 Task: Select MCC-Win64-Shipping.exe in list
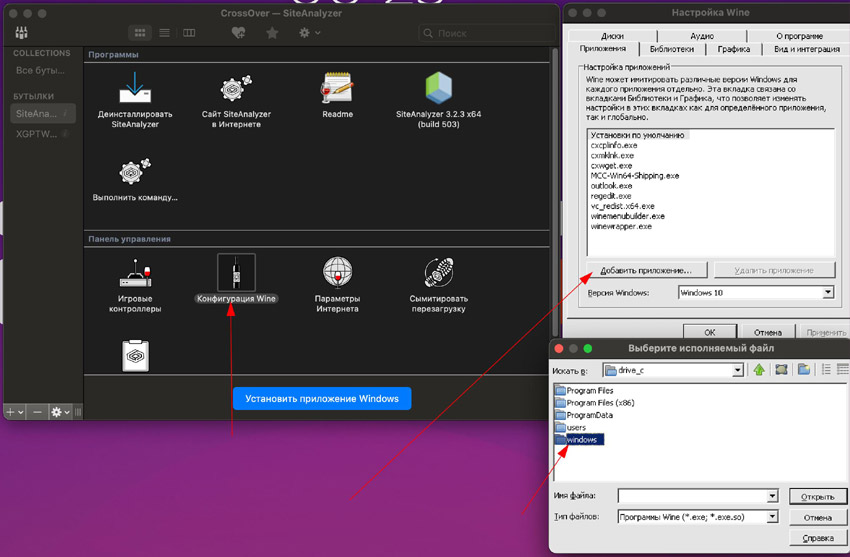tap(634, 176)
